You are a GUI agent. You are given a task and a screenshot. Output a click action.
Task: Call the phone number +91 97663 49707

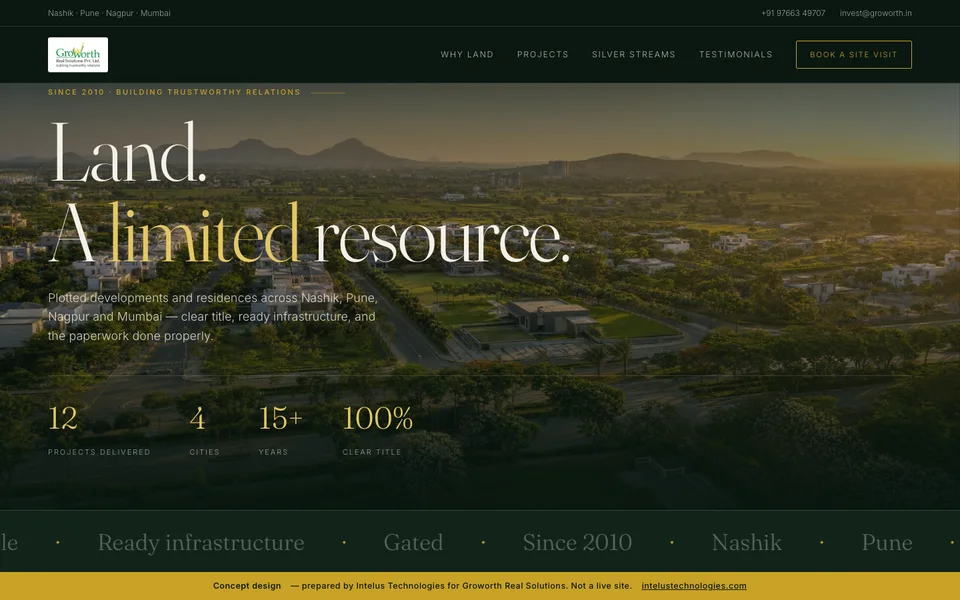click(x=793, y=13)
